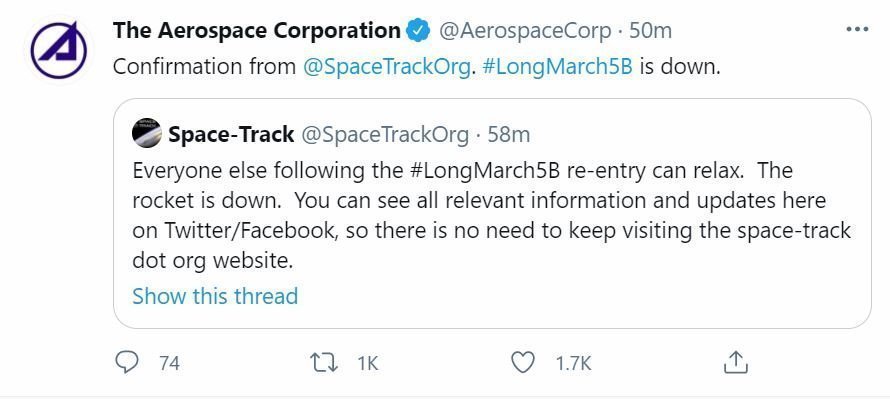Viewport: 890px width, 399px height.
Task: Click the Aerospace Corporation profile logo
Action: (x=58, y=49)
